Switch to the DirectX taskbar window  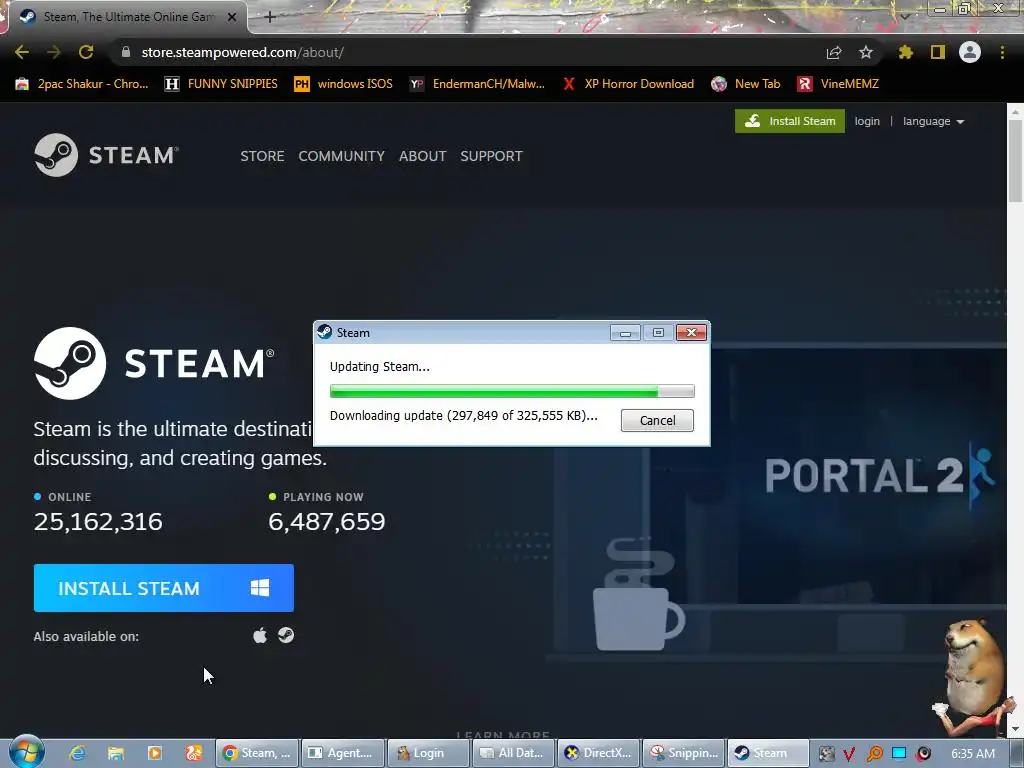point(599,753)
